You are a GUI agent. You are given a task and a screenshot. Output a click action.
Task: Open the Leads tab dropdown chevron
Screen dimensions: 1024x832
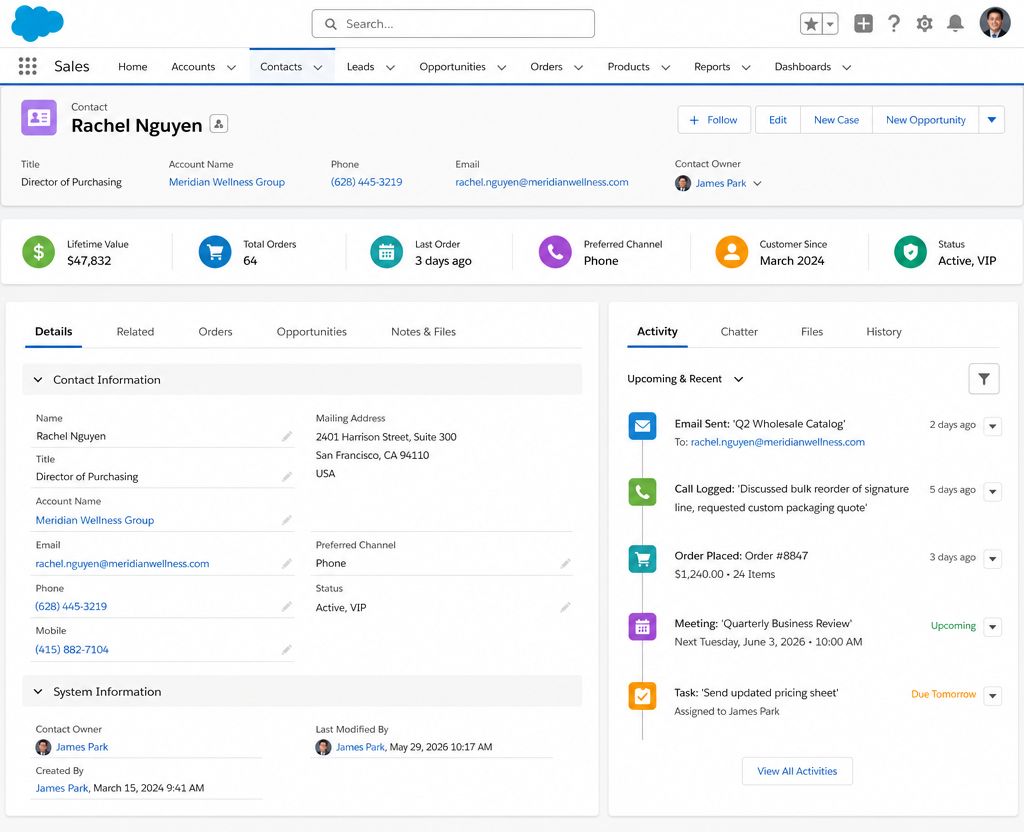click(391, 67)
